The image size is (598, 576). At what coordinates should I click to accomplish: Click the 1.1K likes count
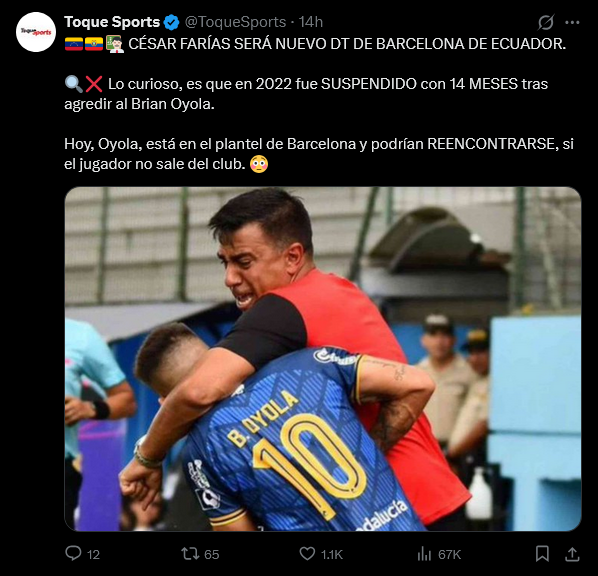coord(331,554)
